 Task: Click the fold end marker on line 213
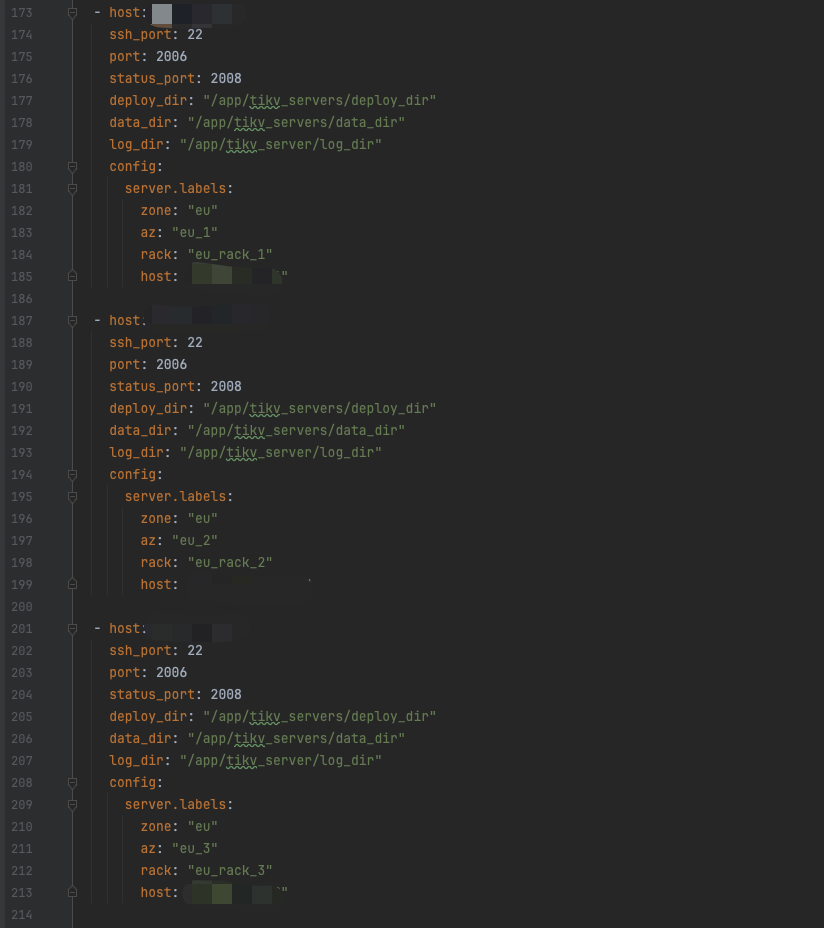click(72, 892)
